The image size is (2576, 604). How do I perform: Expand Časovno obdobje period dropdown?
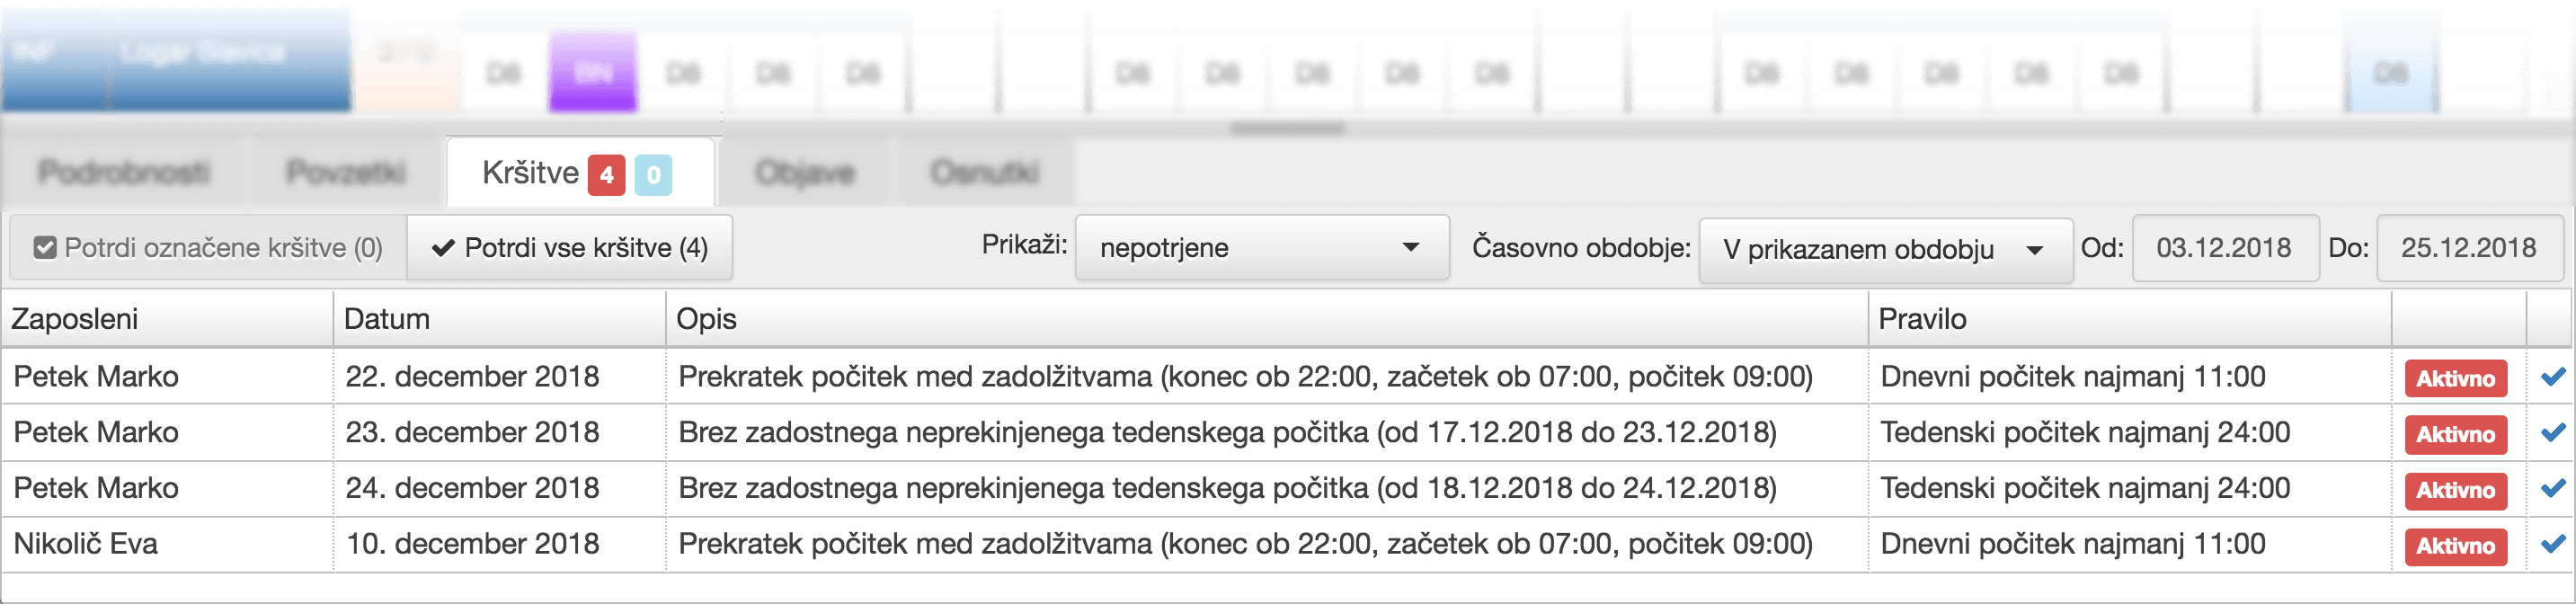coord(1884,250)
